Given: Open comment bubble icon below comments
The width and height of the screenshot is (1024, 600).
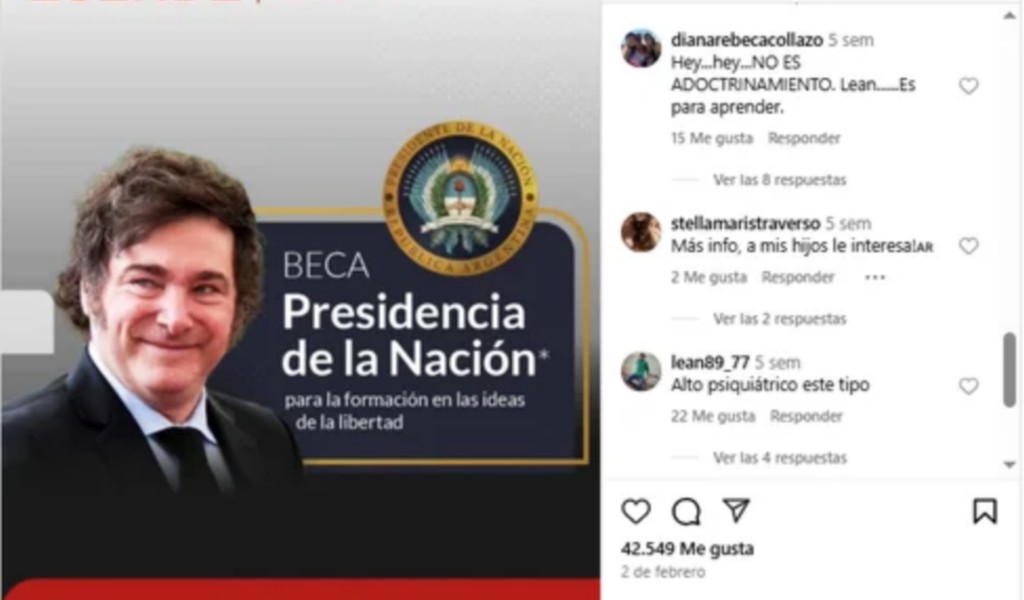Looking at the screenshot, I should tap(686, 512).
